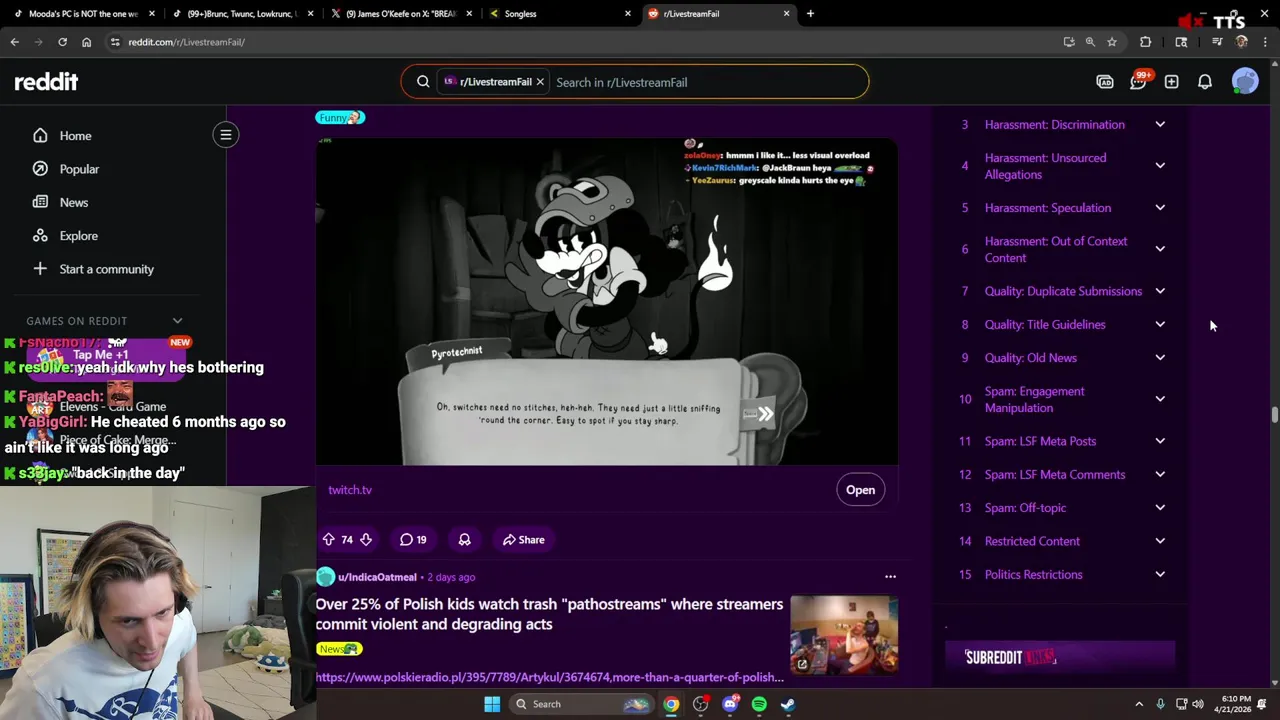Go to browser home page
Viewport: 1280px width, 720px height.
tap(86, 42)
